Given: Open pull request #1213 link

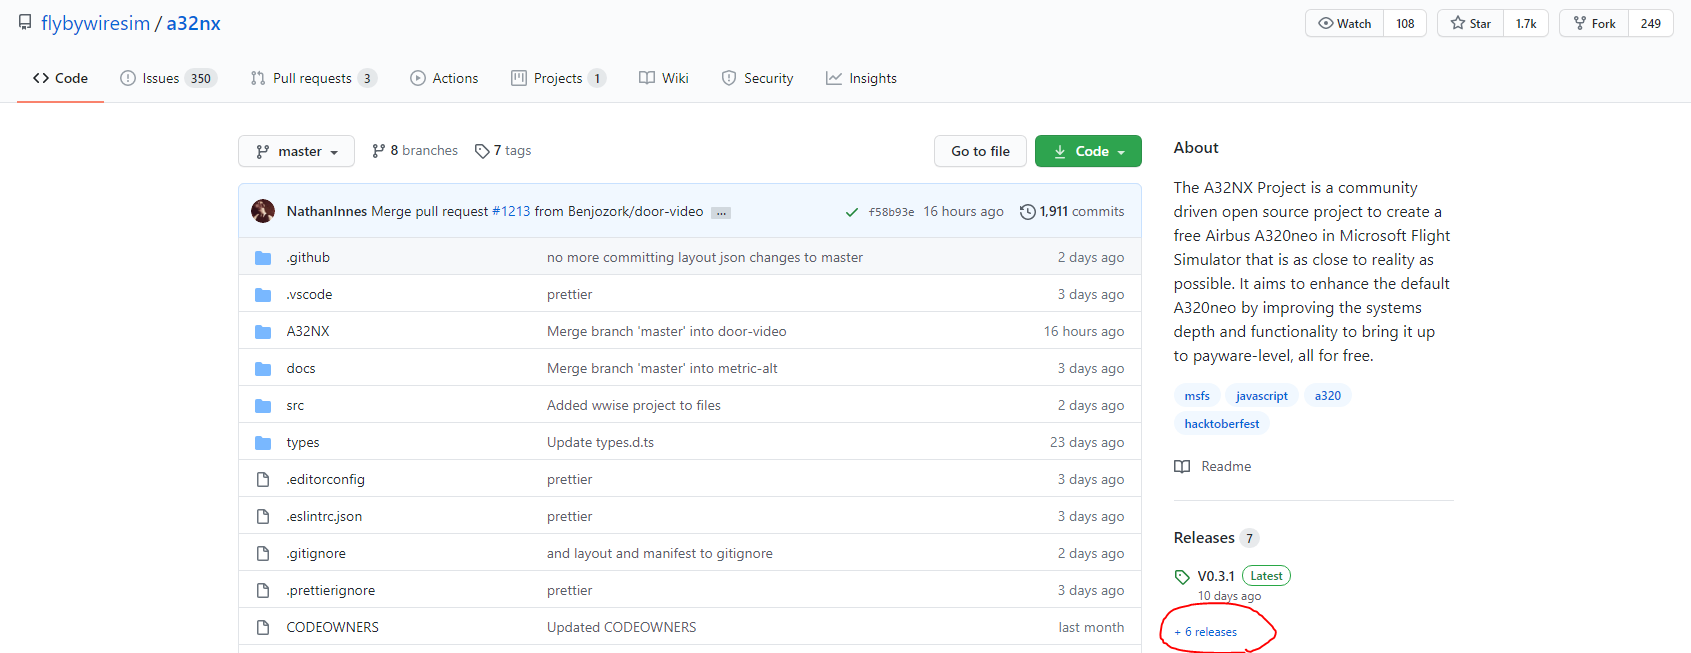Looking at the screenshot, I should point(511,211).
